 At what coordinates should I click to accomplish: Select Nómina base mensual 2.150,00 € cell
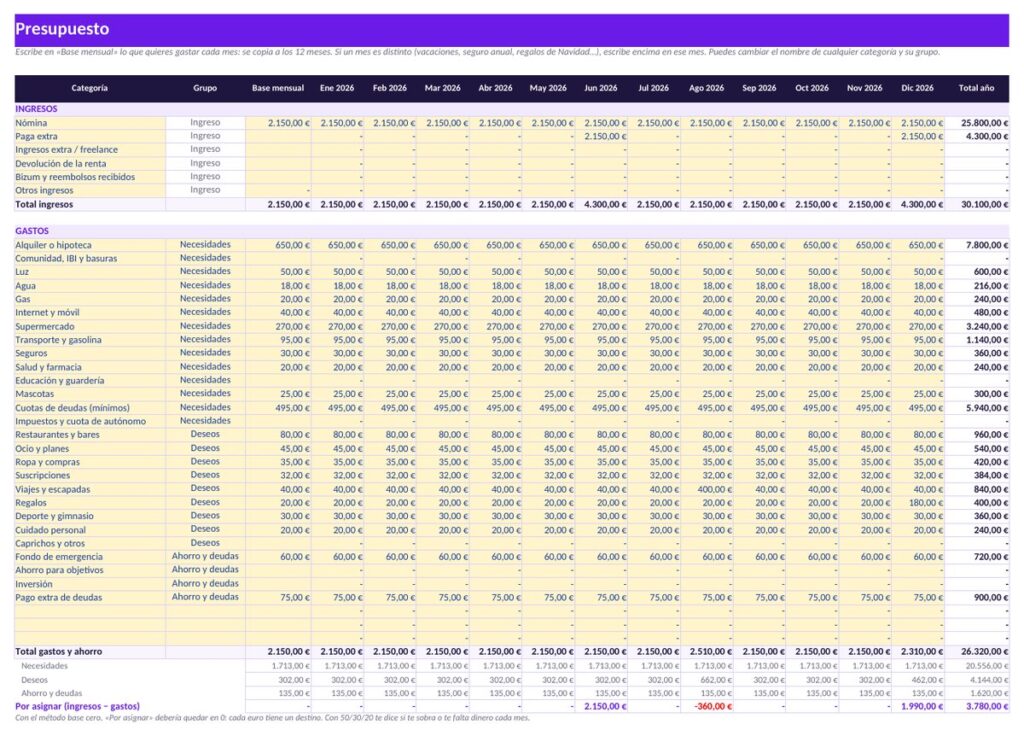pyautogui.click(x=278, y=123)
